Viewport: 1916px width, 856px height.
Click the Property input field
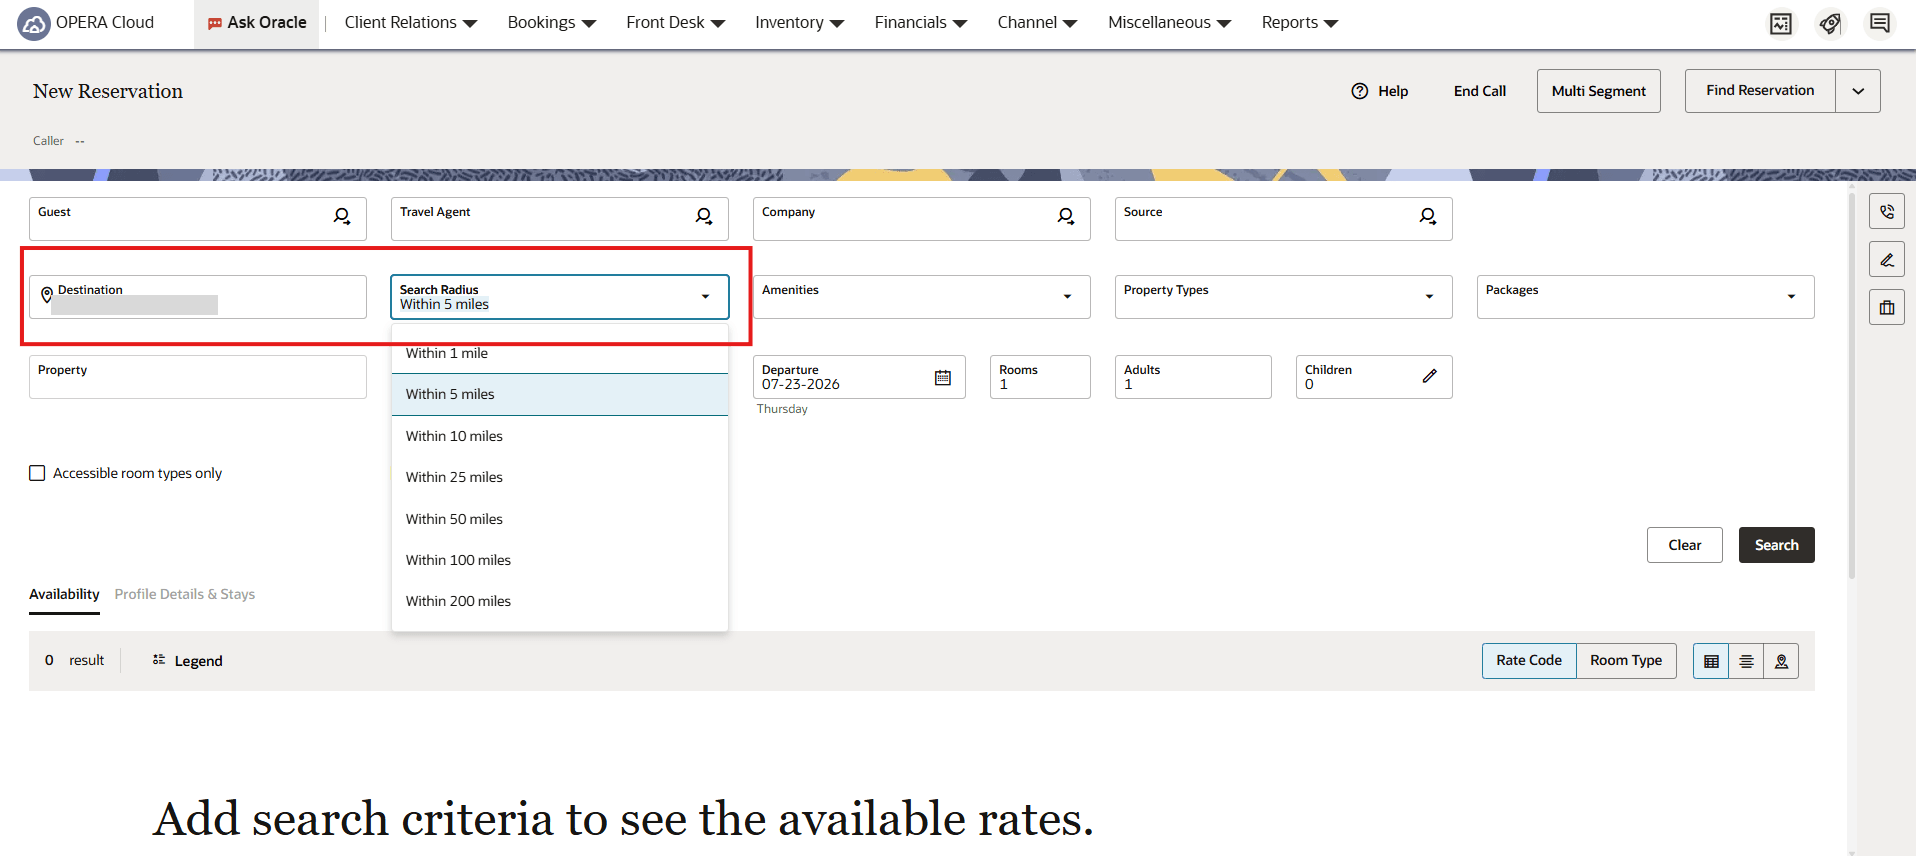(x=198, y=377)
